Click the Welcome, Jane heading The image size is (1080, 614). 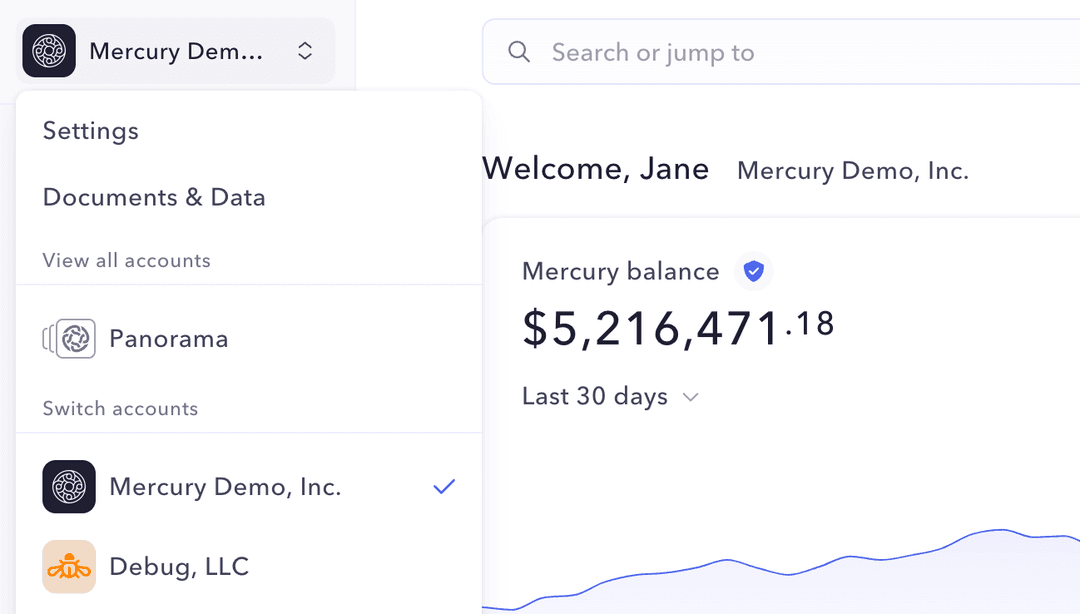coord(596,169)
